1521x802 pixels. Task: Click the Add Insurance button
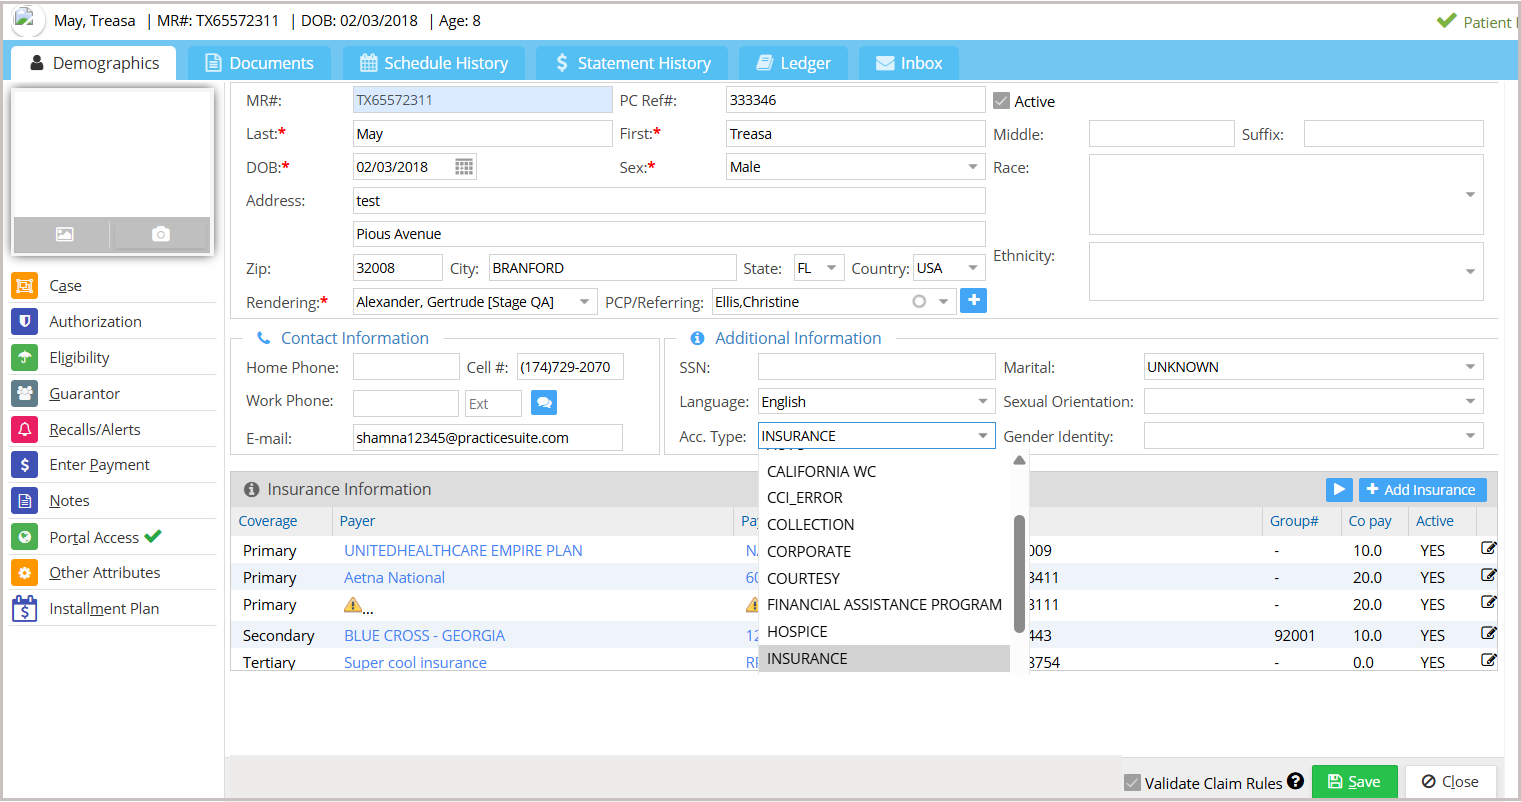[1421, 489]
